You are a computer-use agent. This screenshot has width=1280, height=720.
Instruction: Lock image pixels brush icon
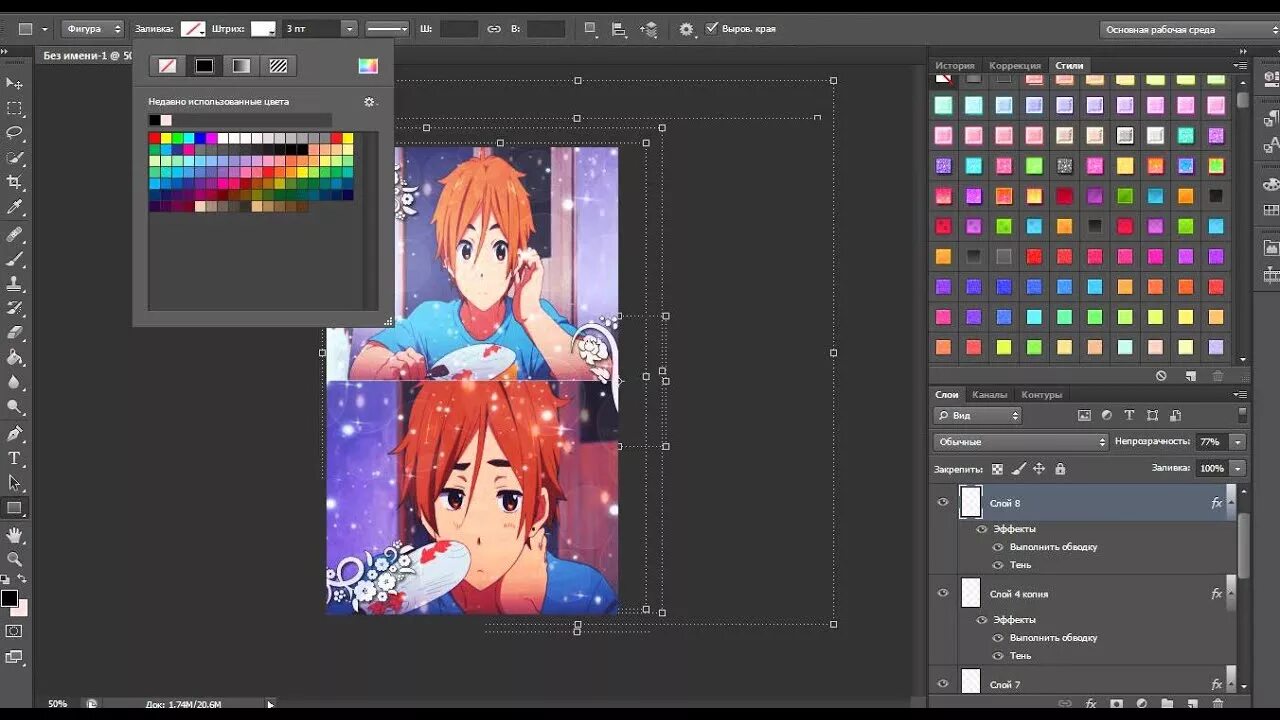(x=1019, y=468)
